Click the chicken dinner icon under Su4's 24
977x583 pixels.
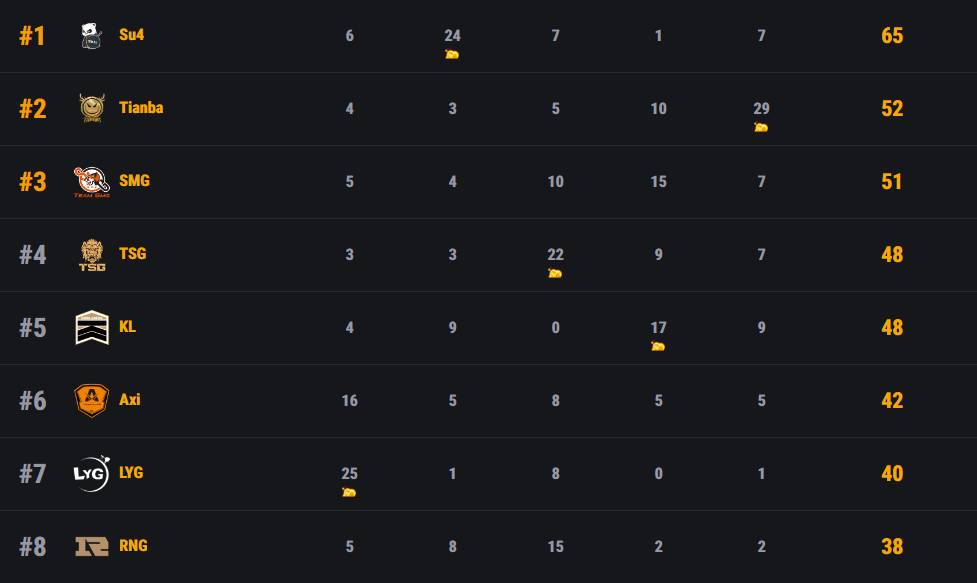click(x=452, y=54)
